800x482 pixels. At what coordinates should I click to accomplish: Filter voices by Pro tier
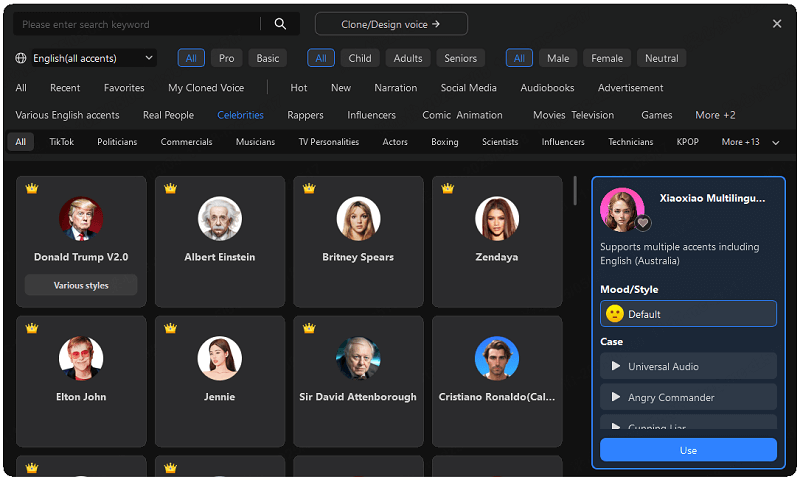(x=227, y=58)
